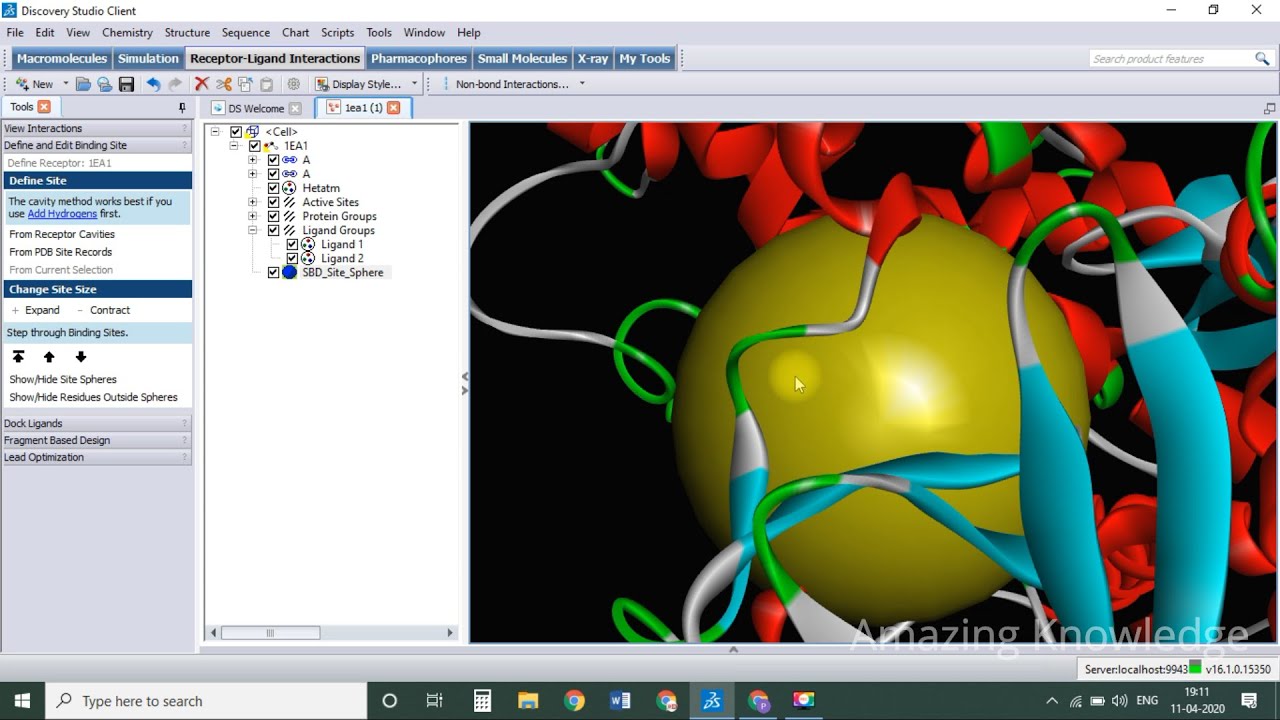Open Calculator from the taskbar
The width and height of the screenshot is (1280, 720).
tap(482, 701)
